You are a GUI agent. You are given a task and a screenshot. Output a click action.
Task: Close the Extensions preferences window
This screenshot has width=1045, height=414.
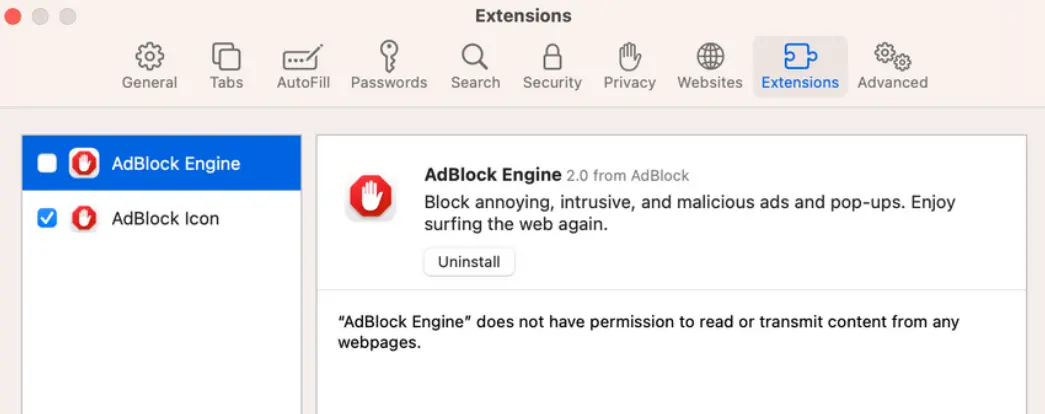tap(14, 17)
